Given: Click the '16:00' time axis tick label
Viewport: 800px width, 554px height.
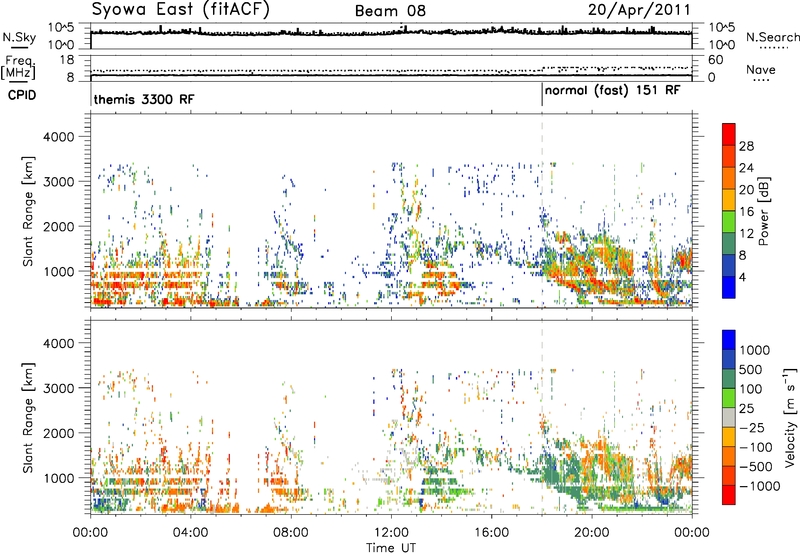Looking at the screenshot, I should pos(491,533).
